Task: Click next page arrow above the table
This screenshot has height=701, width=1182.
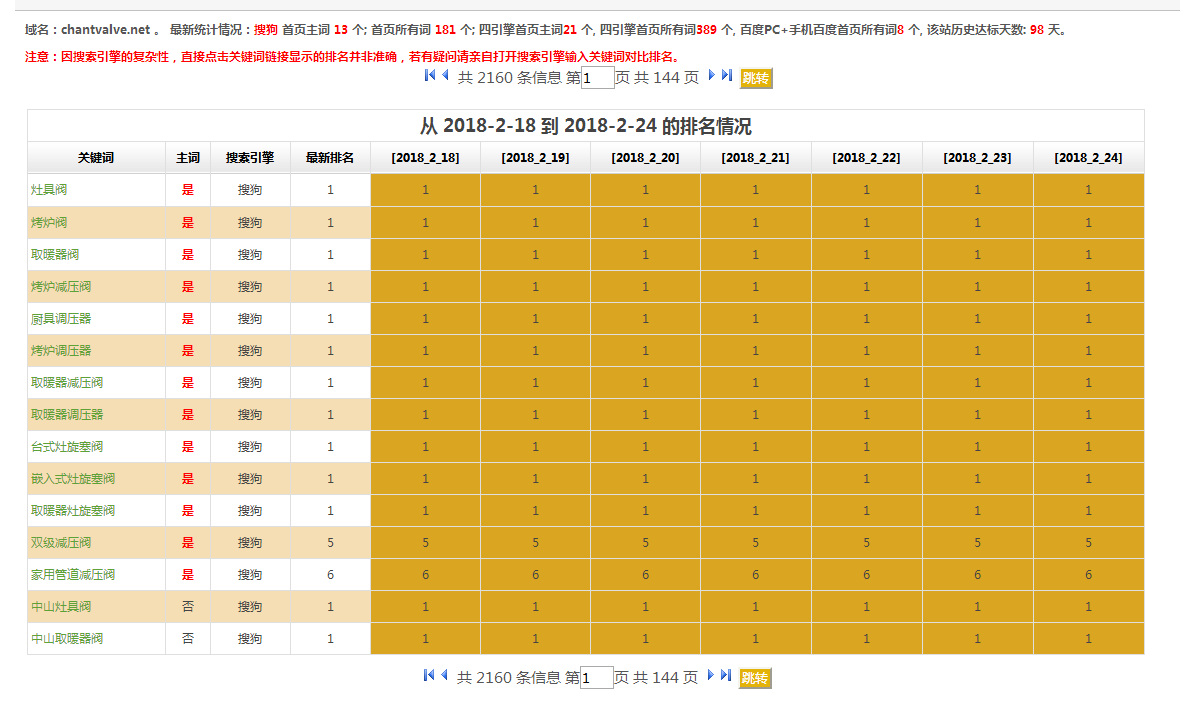Action: point(712,75)
